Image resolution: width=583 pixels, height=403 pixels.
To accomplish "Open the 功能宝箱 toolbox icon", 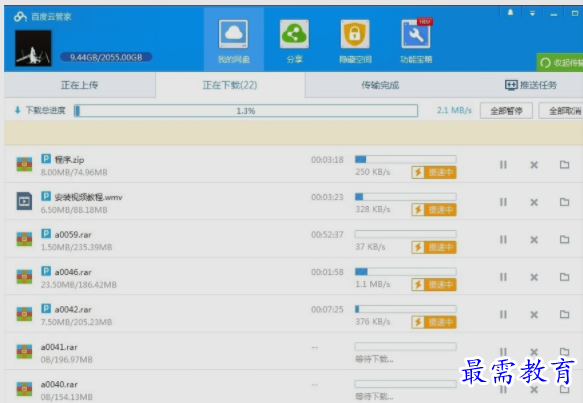I will click(416, 34).
